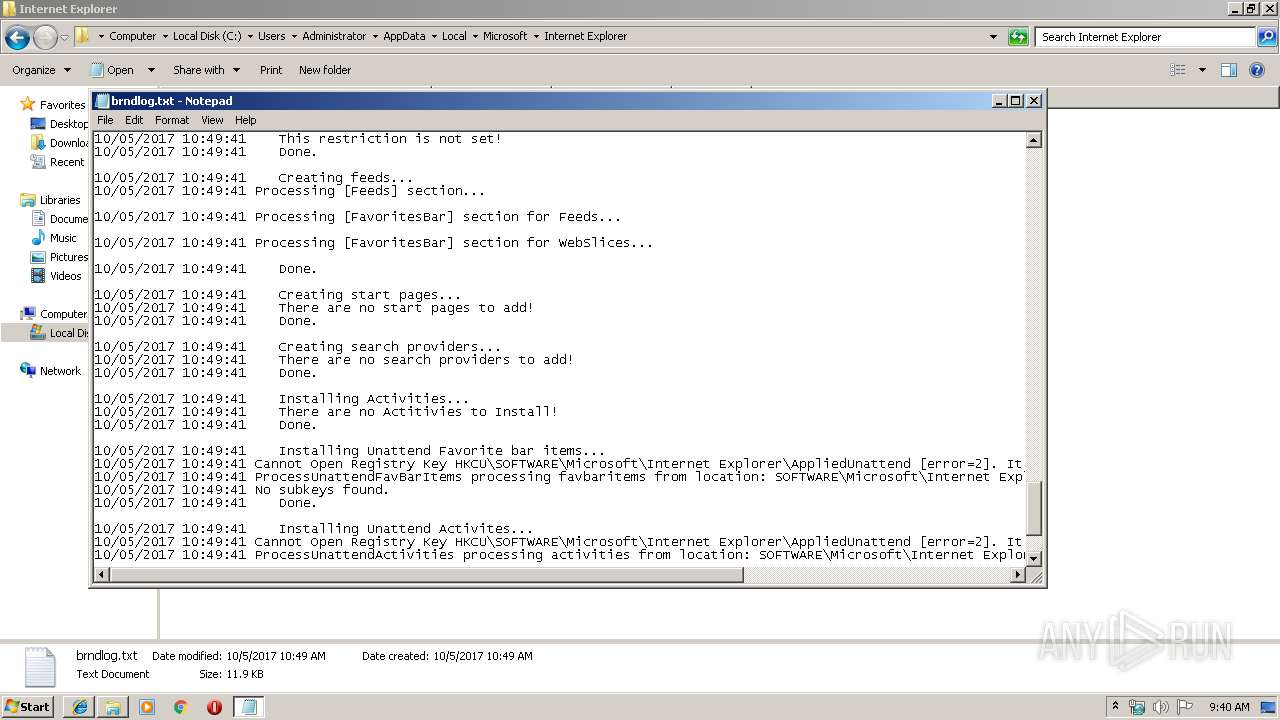Open Desktop in navigation pane

[59, 124]
